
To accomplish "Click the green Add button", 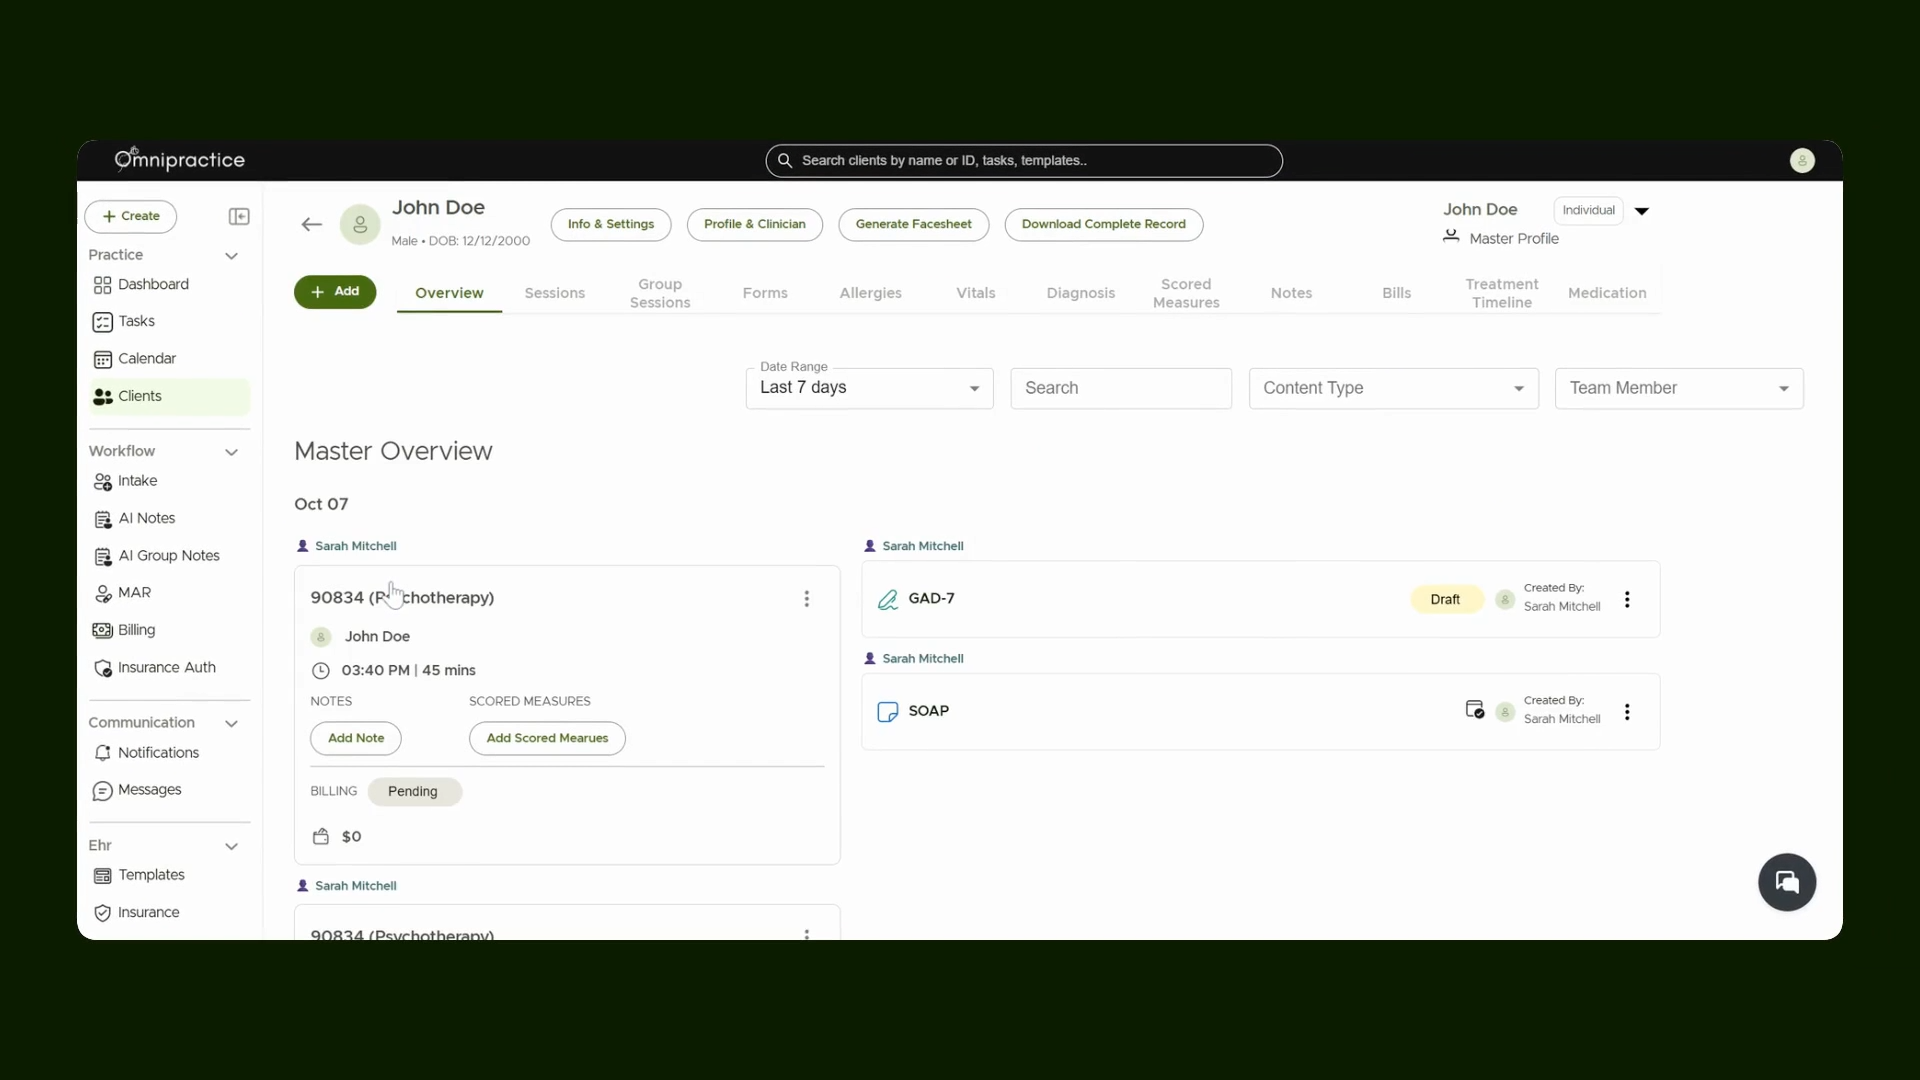I will [335, 292].
